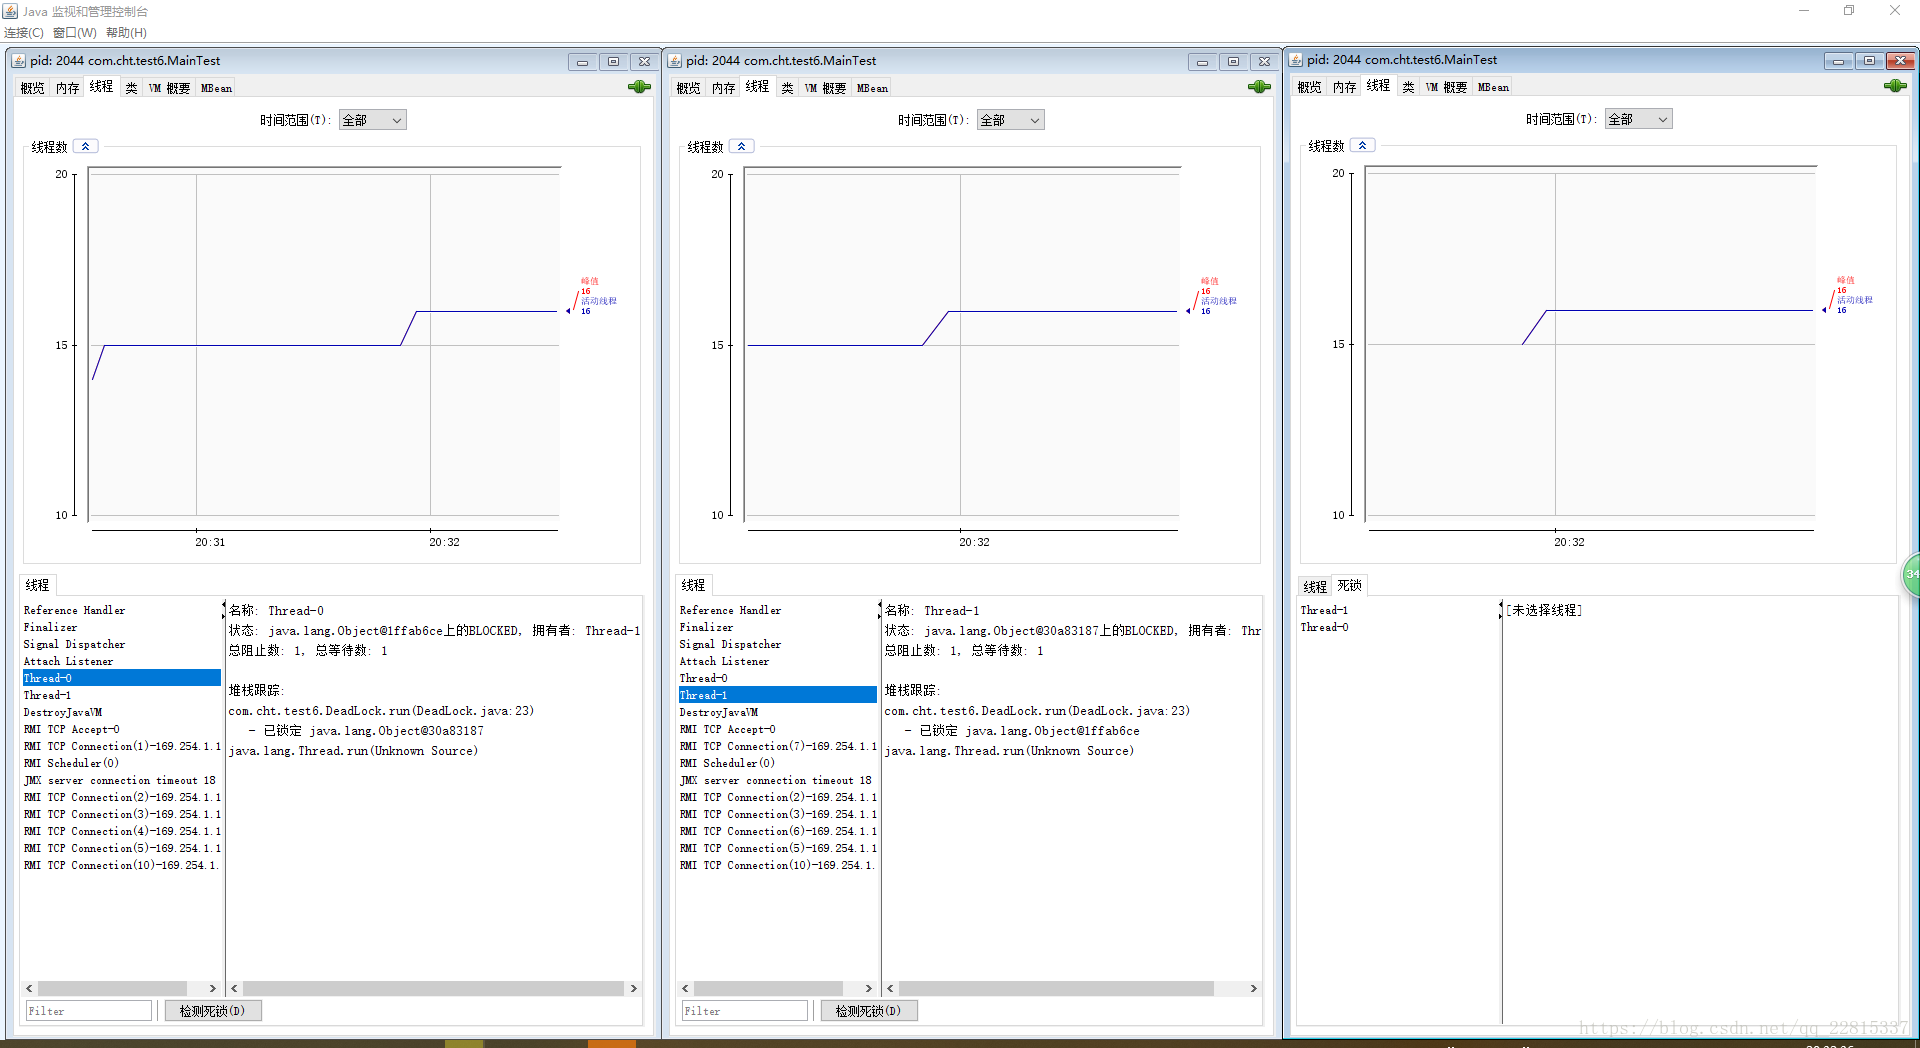1920x1048 pixels.
Task: Click 检测死锁(D) button in left window
Action: pyautogui.click(x=212, y=1011)
